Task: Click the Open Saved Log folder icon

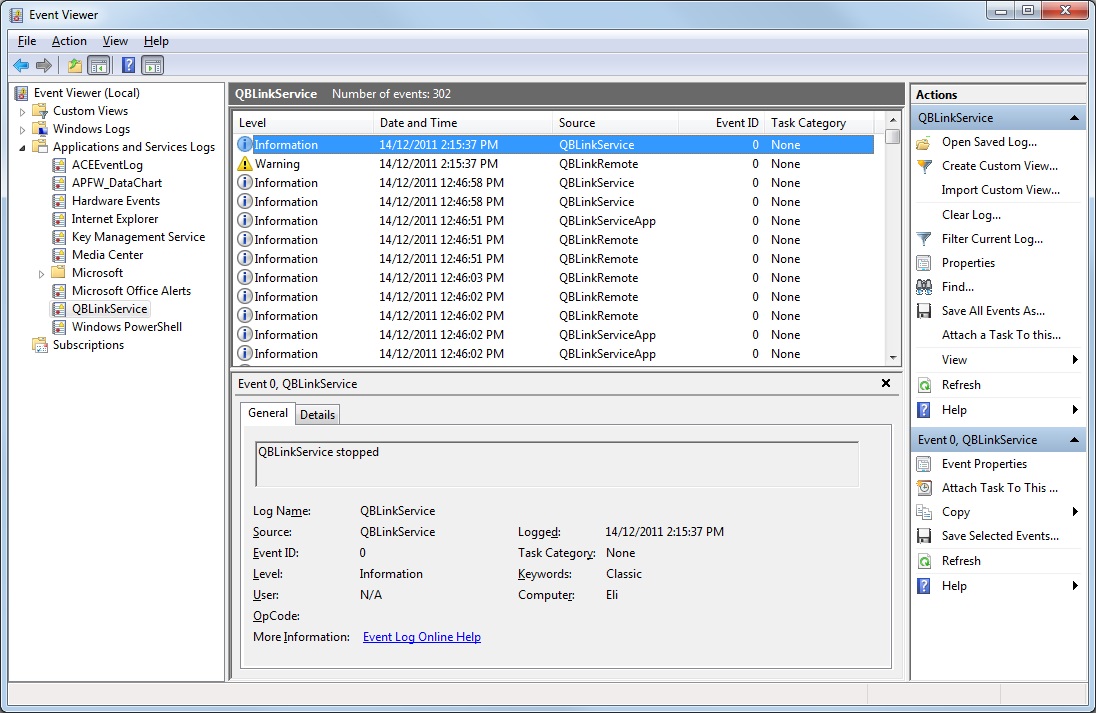Action: 924,143
